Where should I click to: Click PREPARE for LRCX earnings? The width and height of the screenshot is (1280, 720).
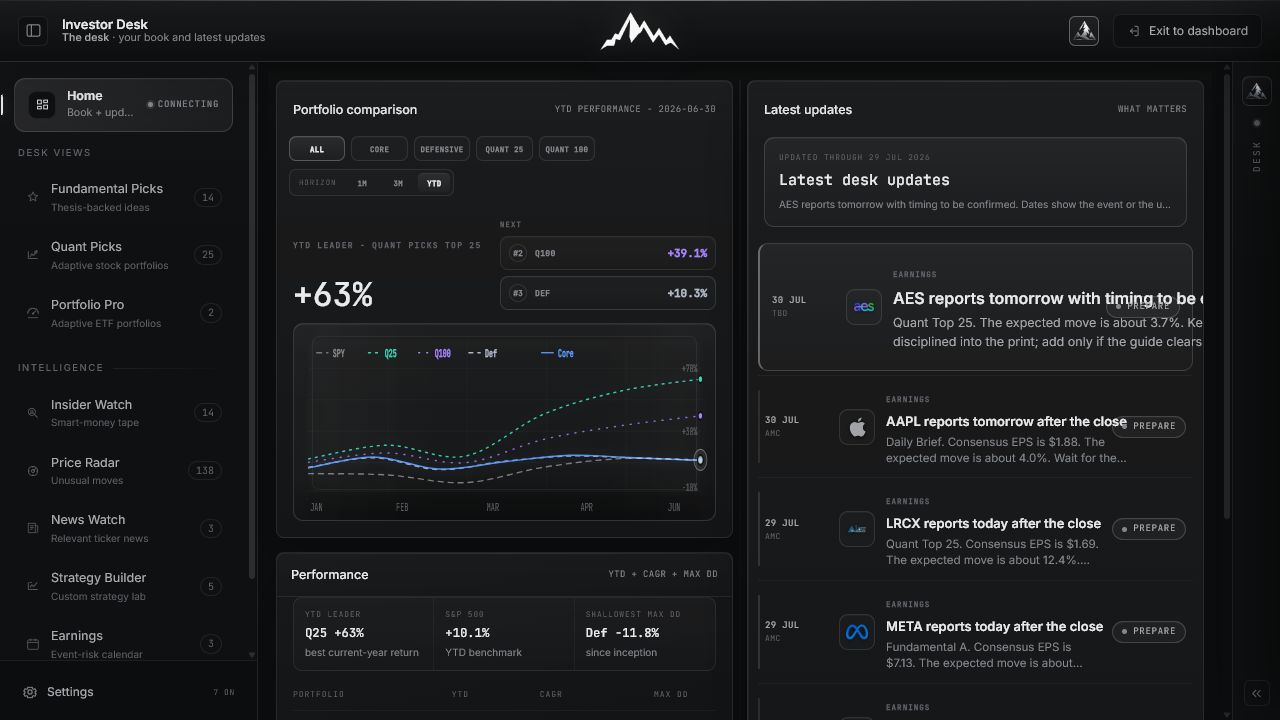[1149, 528]
